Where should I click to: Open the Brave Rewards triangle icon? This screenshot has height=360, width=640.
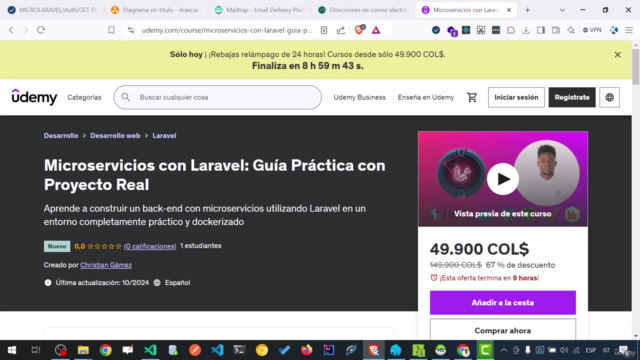(376, 30)
